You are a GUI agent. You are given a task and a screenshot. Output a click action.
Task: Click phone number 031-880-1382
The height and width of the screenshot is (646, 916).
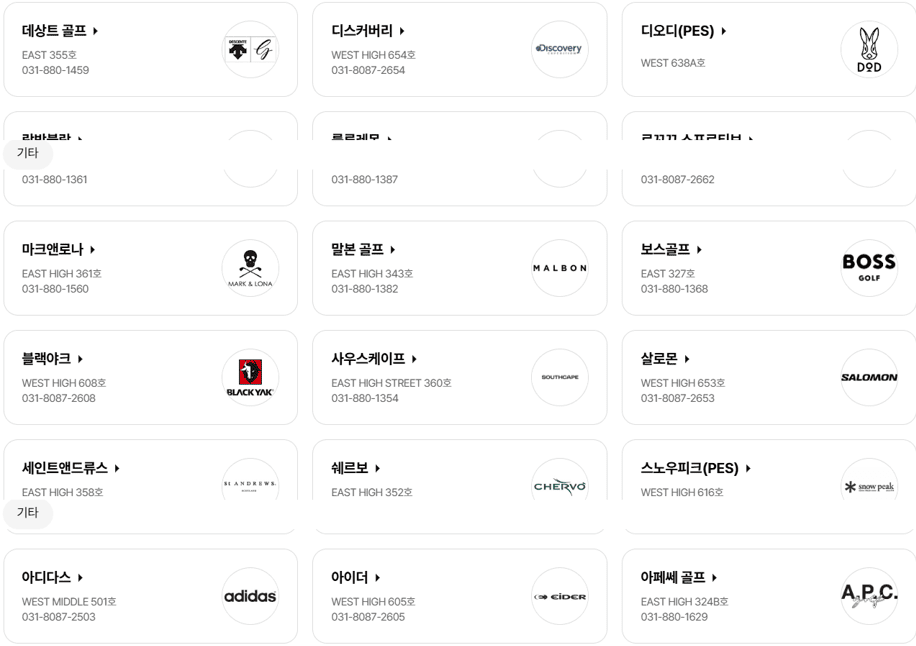(x=365, y=289)
